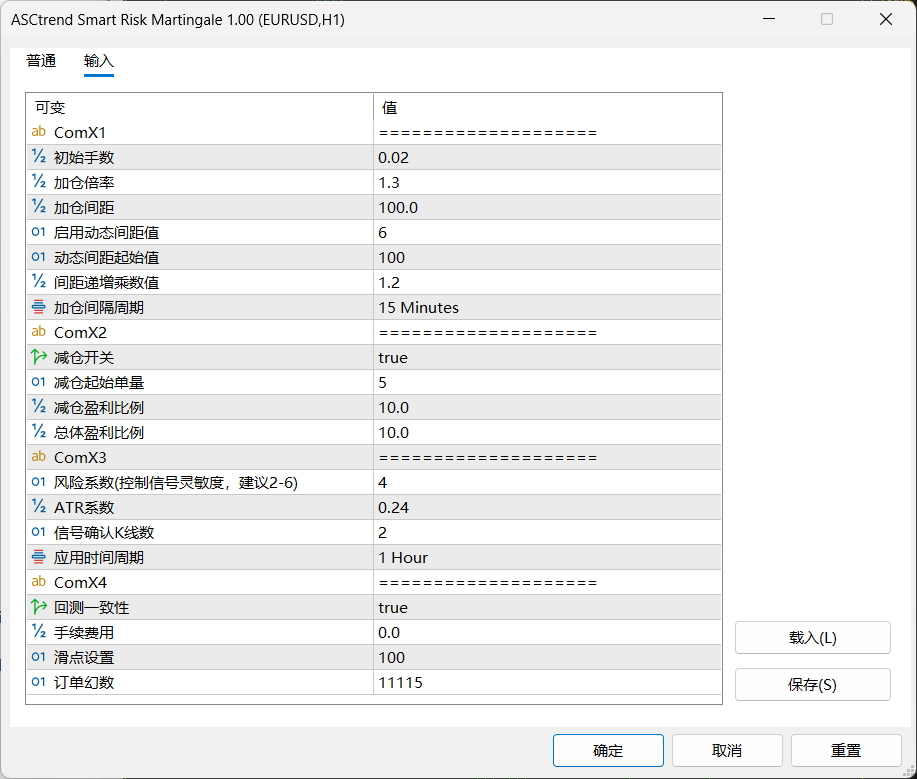917x779 pixels.
Task: Edit the 加仓倍率 value 1.3
Action: click(x=547, y=182)
